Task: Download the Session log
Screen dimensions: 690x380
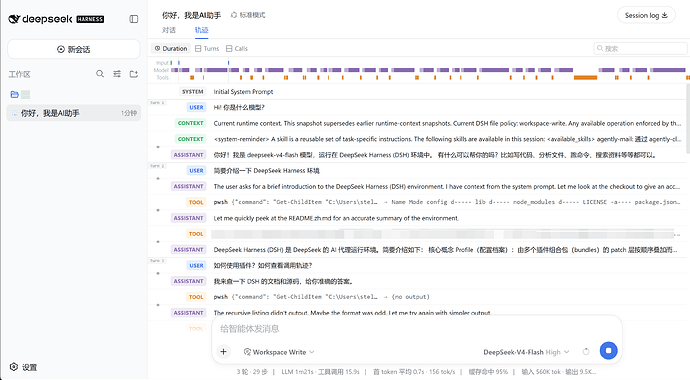Action: [x=646, y=15]
